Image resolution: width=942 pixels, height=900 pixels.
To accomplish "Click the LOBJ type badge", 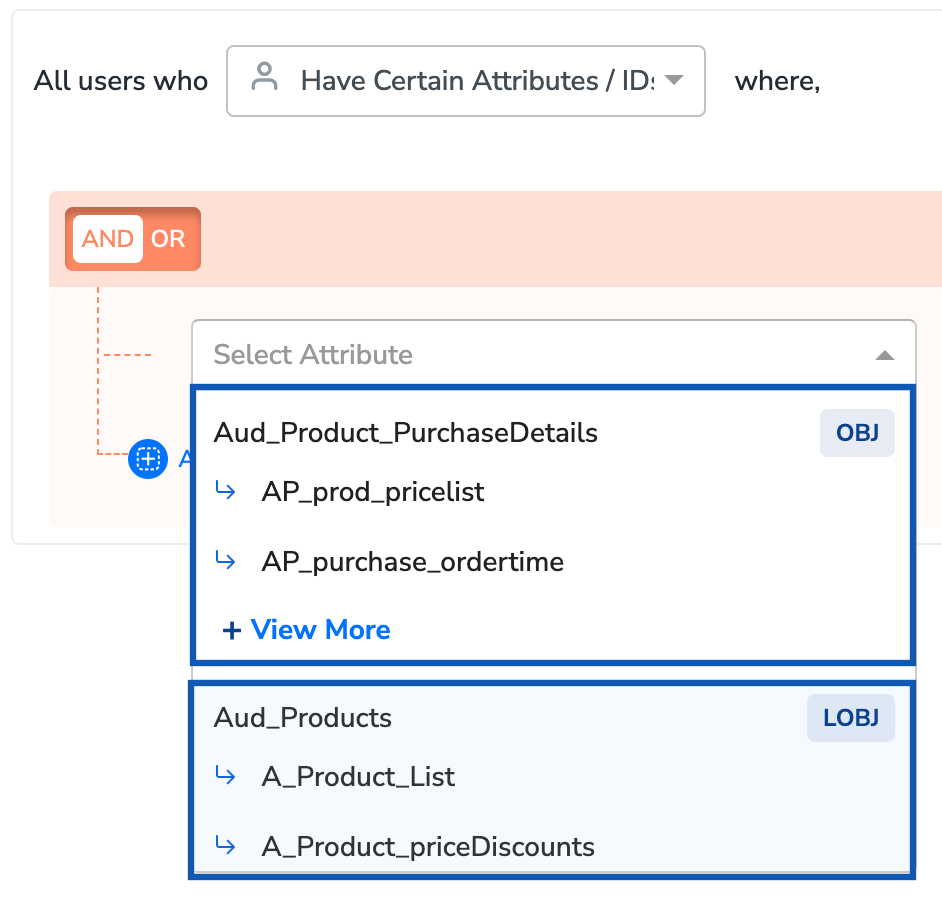I will [x=850, y=718].
